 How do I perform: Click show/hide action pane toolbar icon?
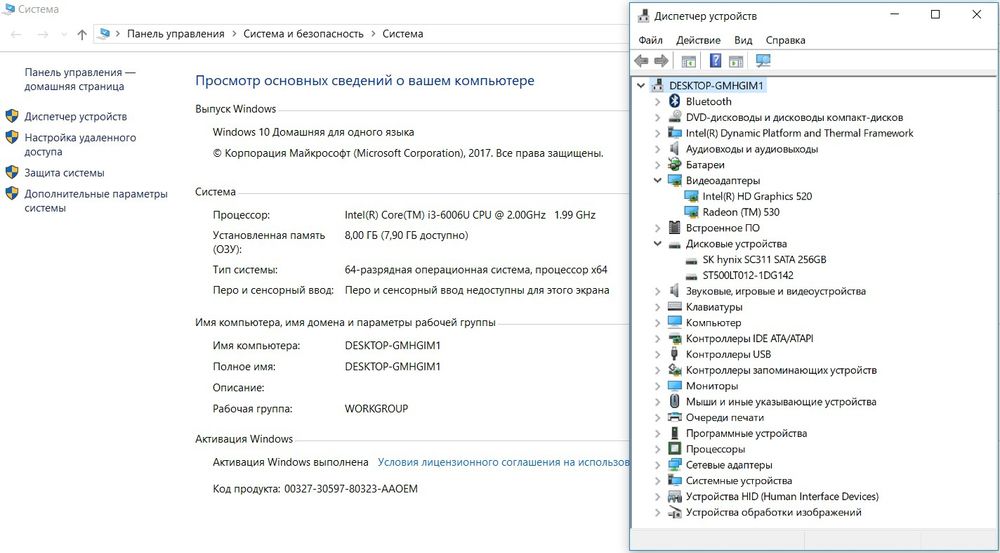[736, 61]
